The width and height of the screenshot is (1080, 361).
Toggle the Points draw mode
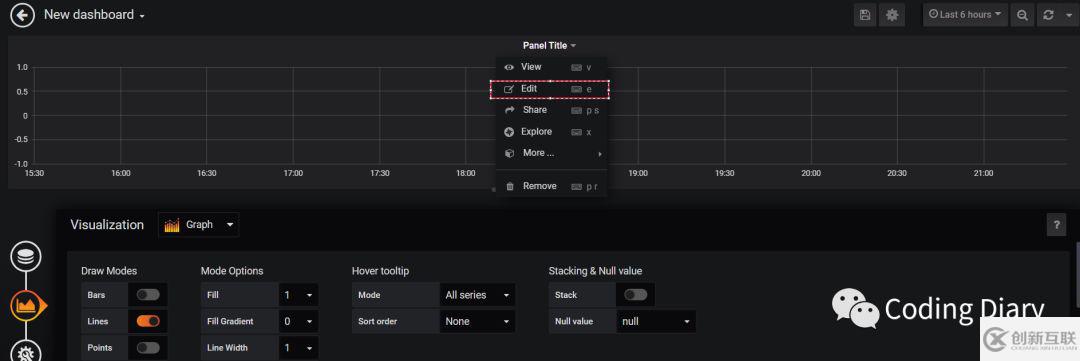click(148, 348)
